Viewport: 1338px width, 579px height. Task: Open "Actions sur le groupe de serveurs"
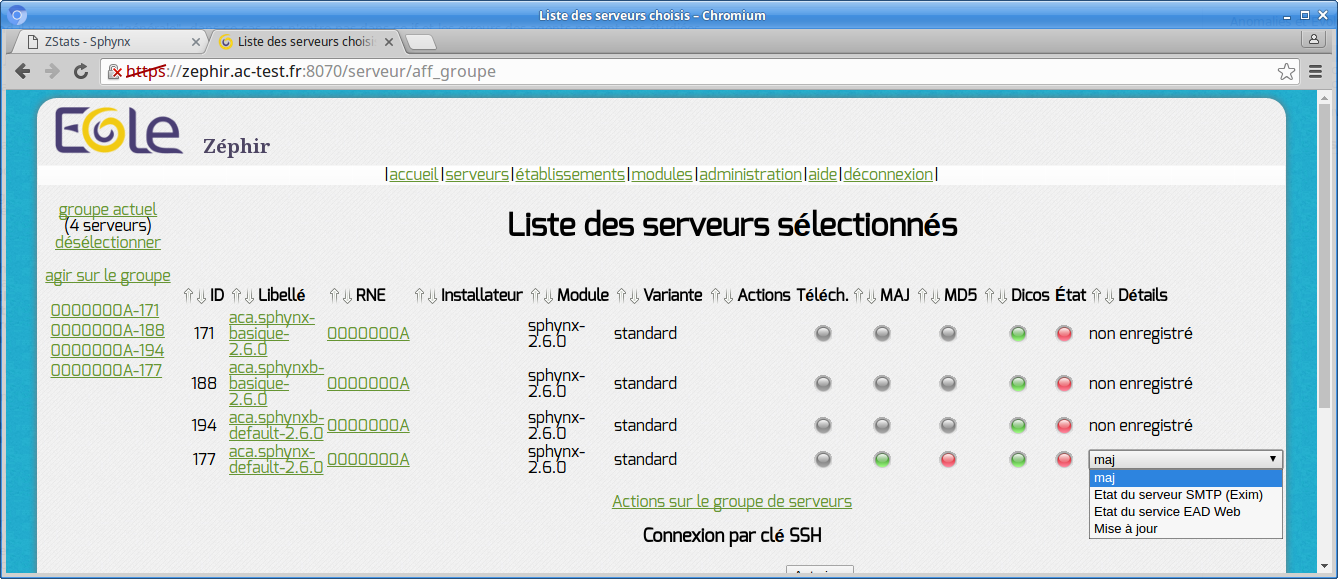coord(732,501)
